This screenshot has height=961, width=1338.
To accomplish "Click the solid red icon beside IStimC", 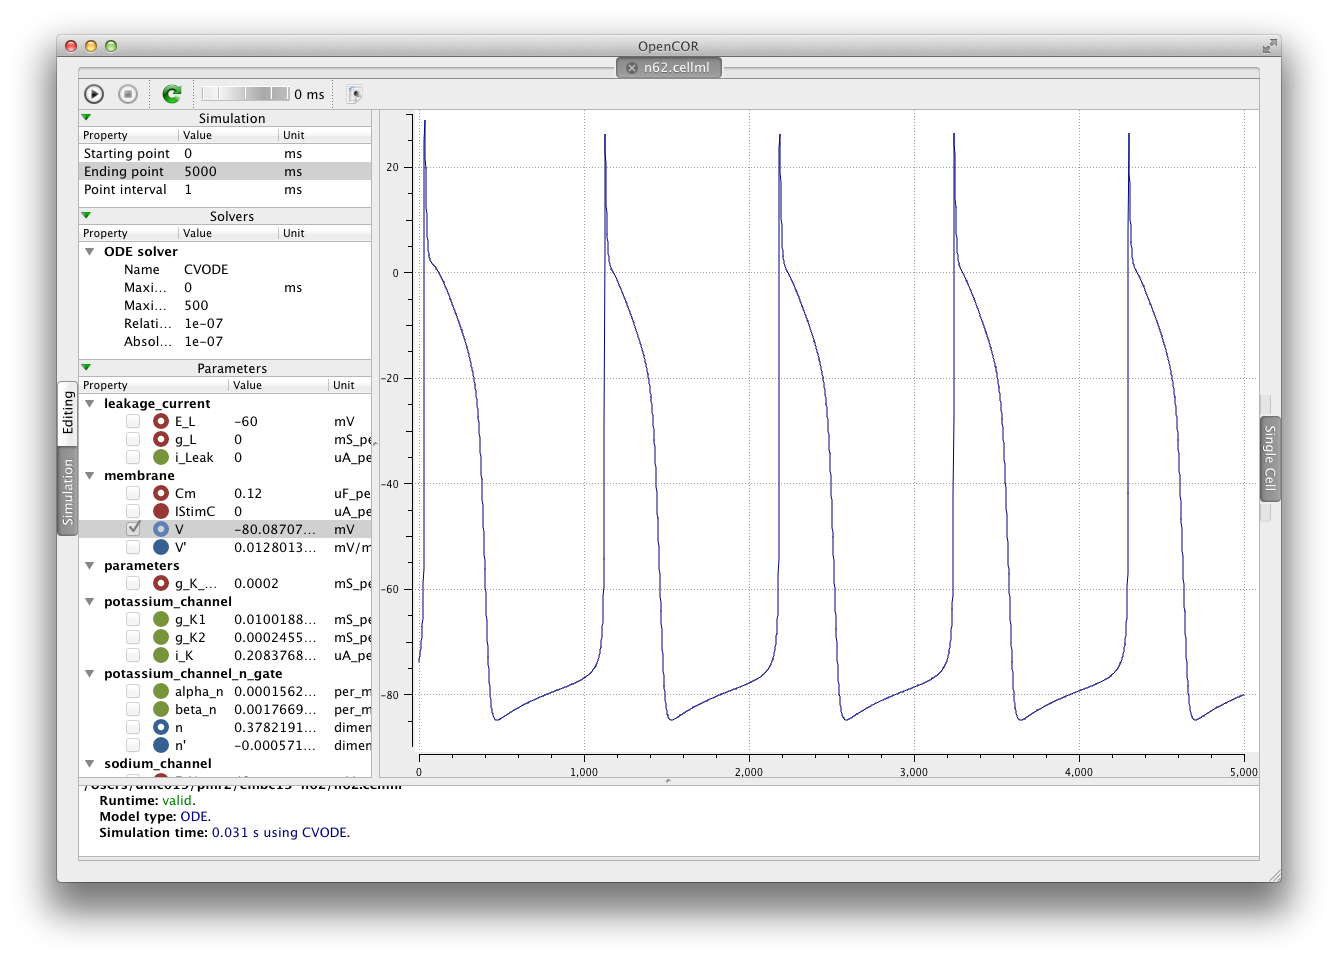I will tap(161, 512).
